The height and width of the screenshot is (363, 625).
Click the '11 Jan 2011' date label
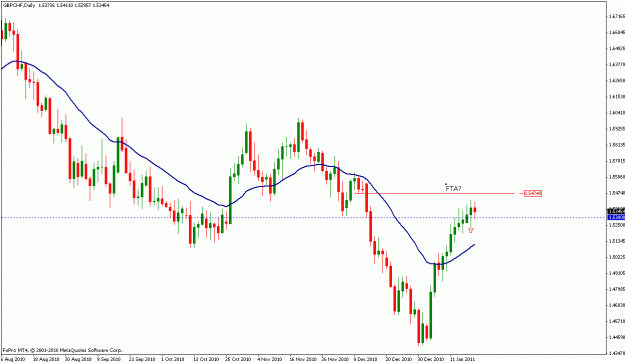click(463, 359)
